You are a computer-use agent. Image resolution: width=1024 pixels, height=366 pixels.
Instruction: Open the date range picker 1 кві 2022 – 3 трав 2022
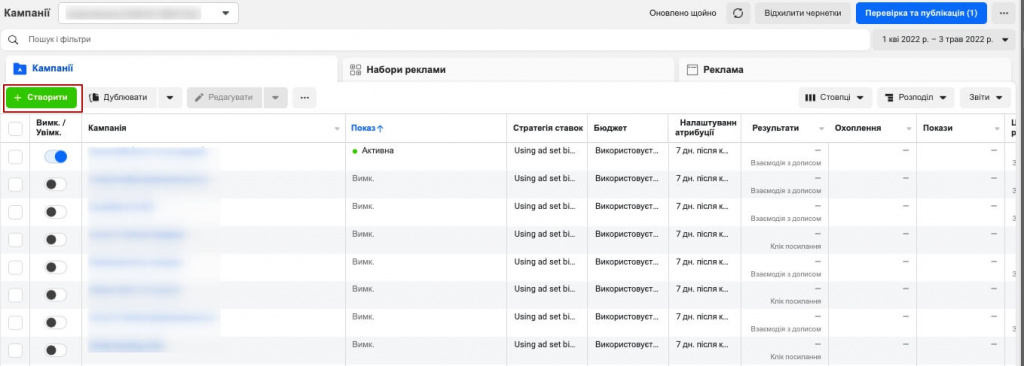(x=944, y=40)
